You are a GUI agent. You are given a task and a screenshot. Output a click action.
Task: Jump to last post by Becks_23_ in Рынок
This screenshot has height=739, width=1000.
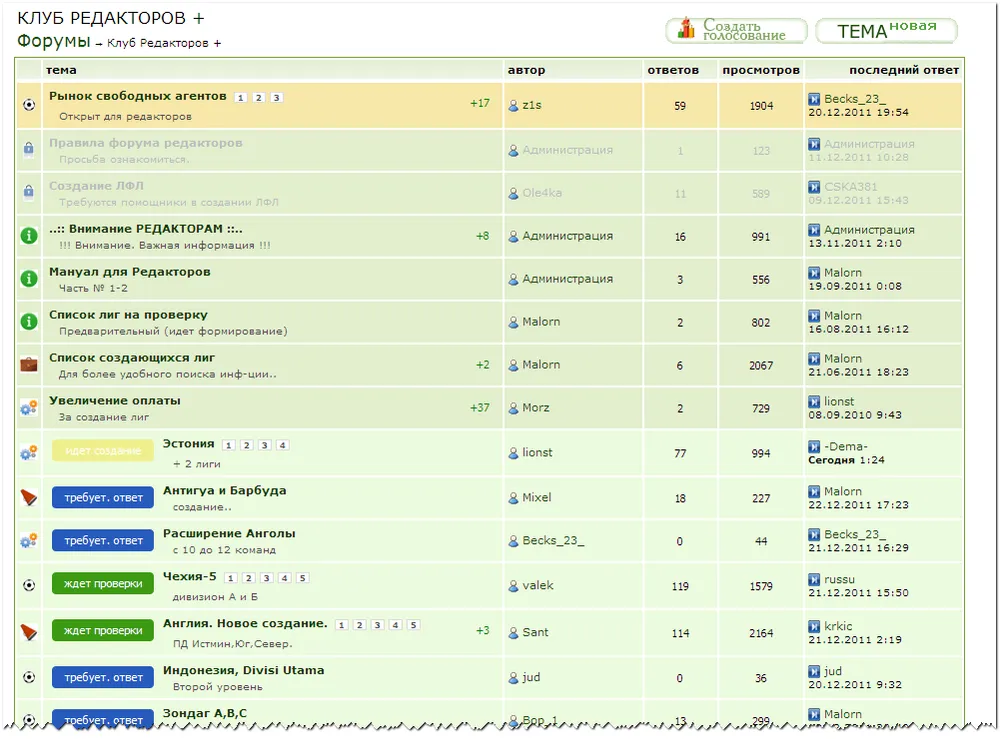(x=814, y=99)
